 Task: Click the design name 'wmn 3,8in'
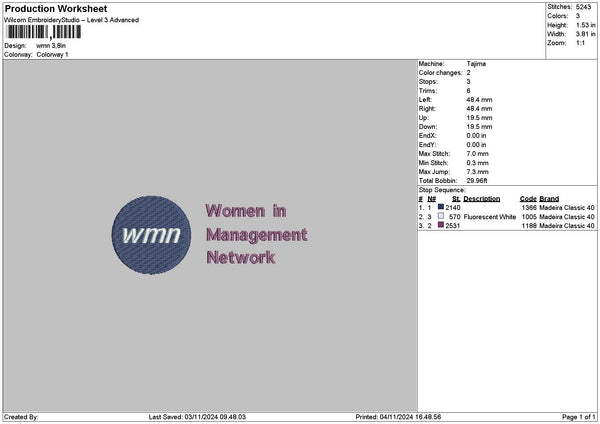point(51,46)
